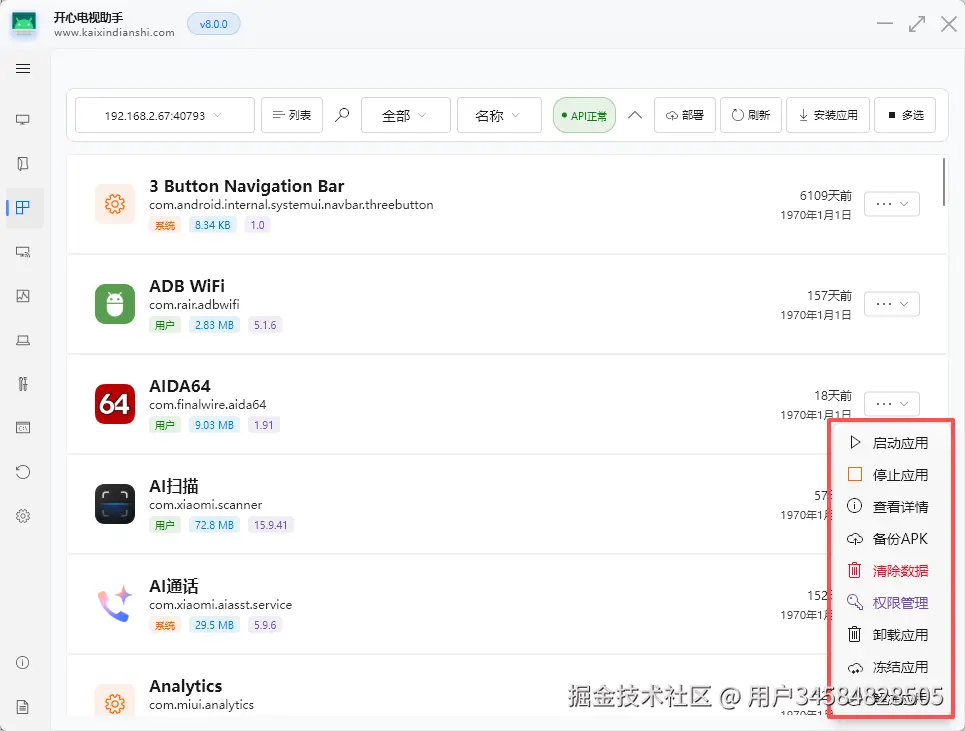This screenshot has width=965, height=731.
Task: Select package name com.rair.adbwifi
Action: tap(194, 305)
